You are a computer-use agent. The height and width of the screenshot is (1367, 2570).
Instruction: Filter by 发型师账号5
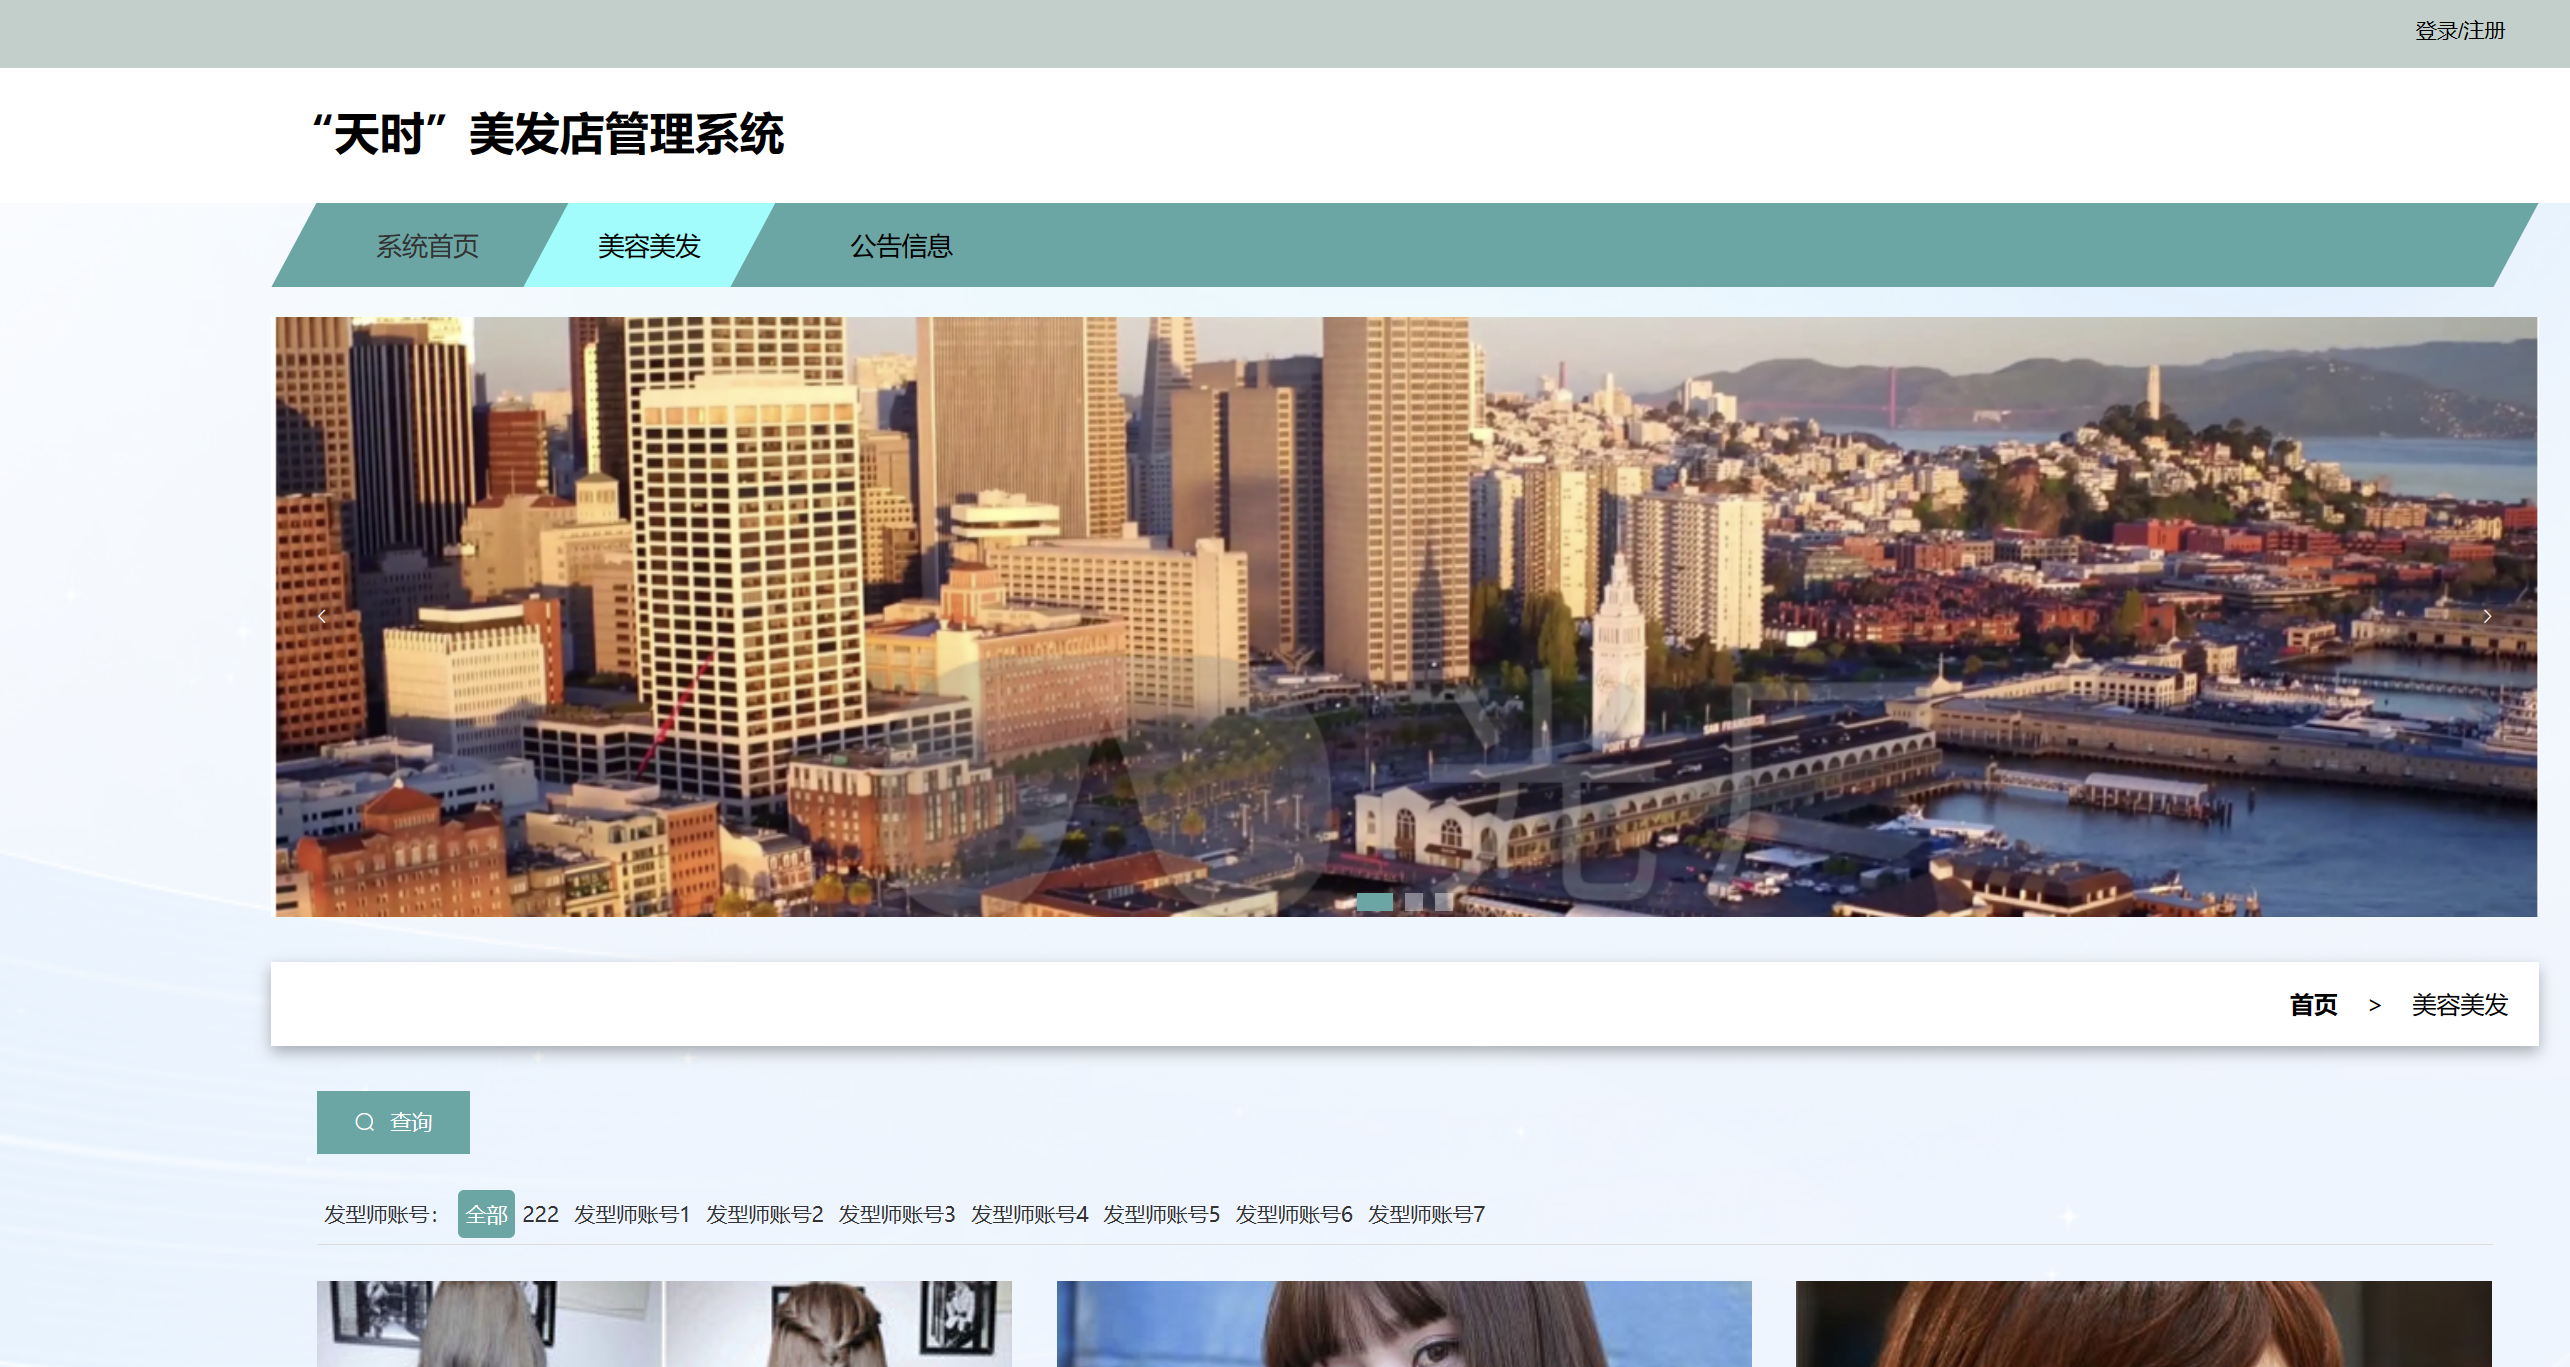point(1161,1214)
